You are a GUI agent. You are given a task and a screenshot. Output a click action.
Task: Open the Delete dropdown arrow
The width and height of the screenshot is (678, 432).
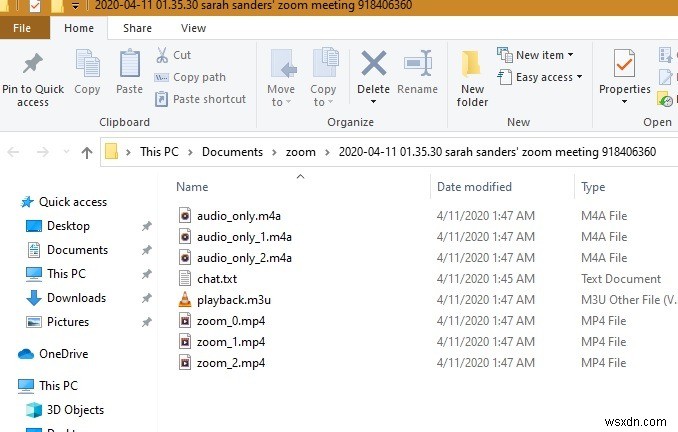pyautogui.click(x=373, y=102)
